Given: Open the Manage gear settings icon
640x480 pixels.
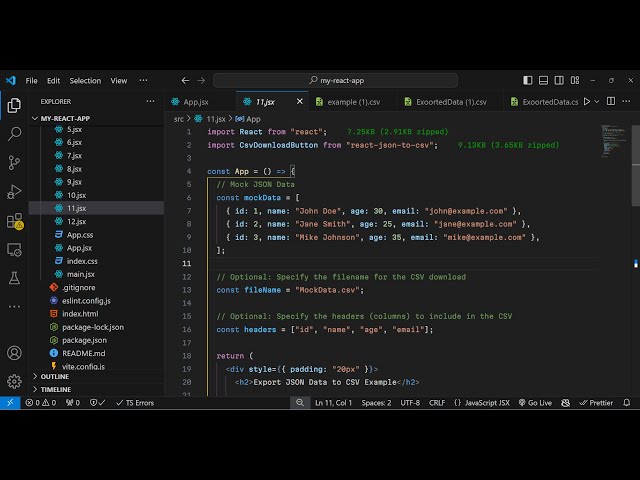Looking at the screenshot, I should point(14,381).
